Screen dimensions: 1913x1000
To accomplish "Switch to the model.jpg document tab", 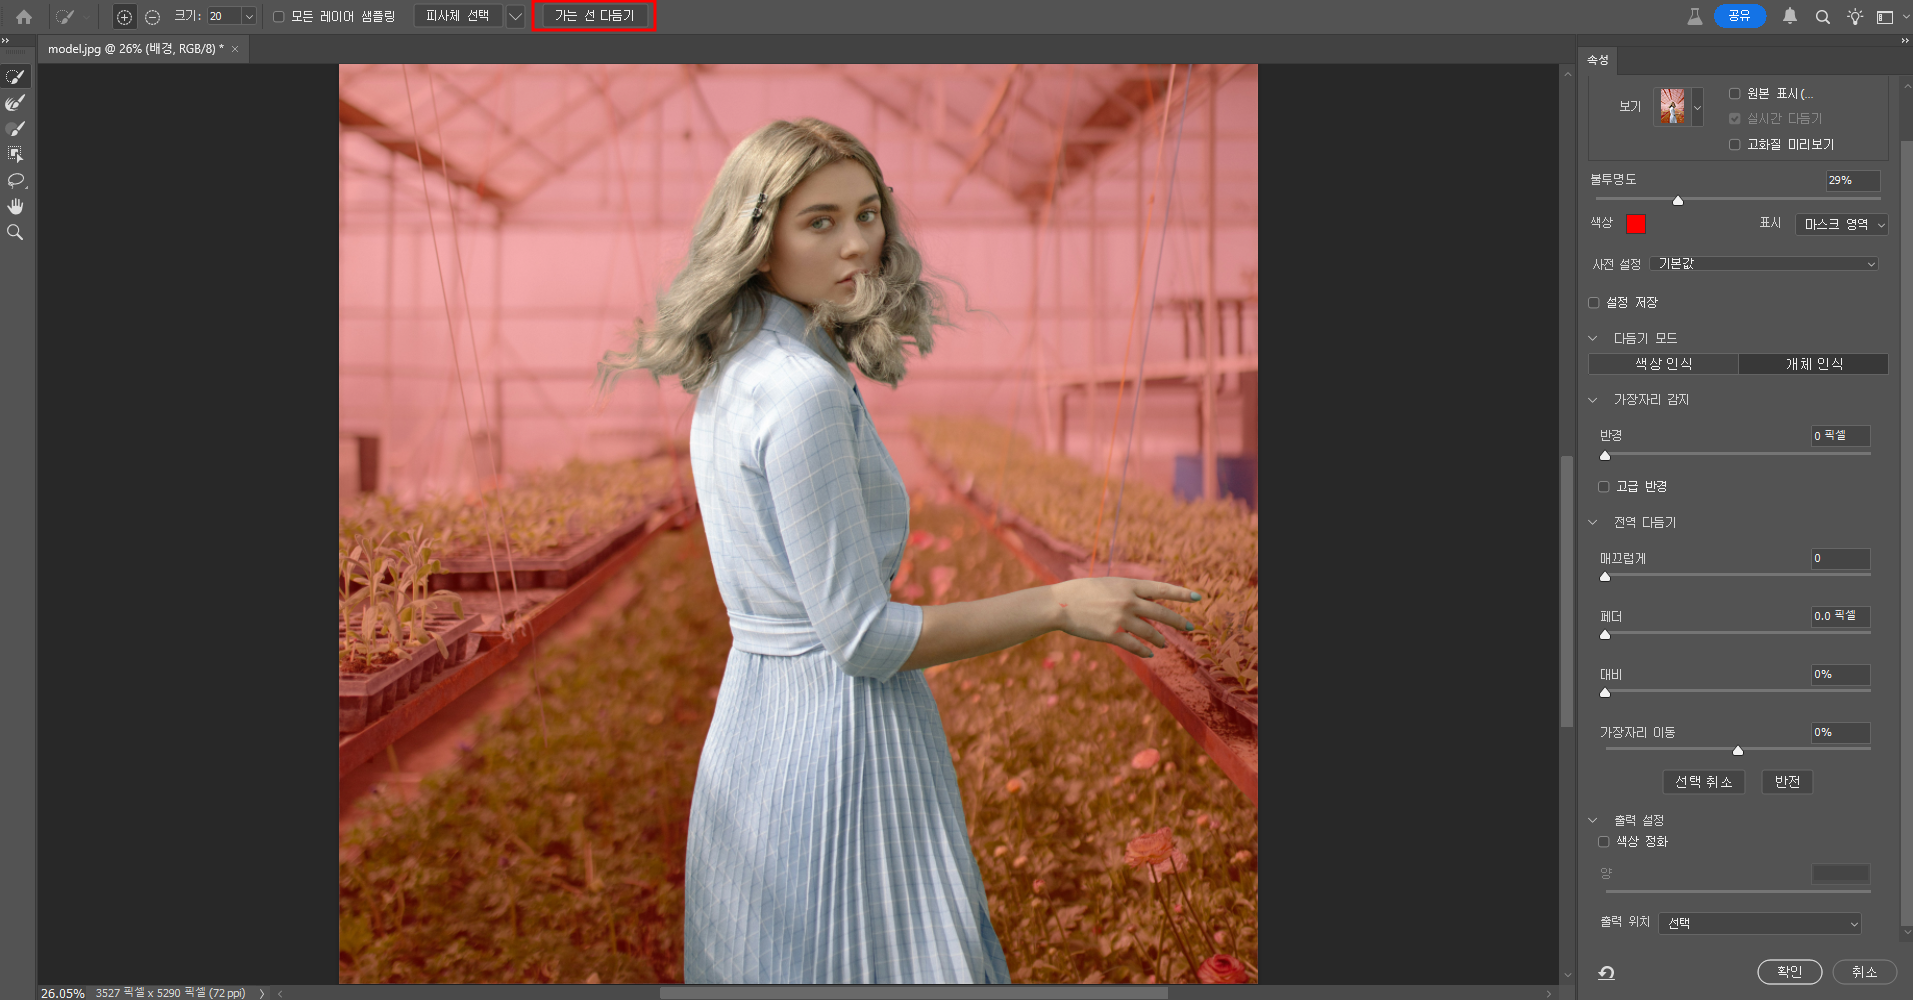I will tap(136, 49).
